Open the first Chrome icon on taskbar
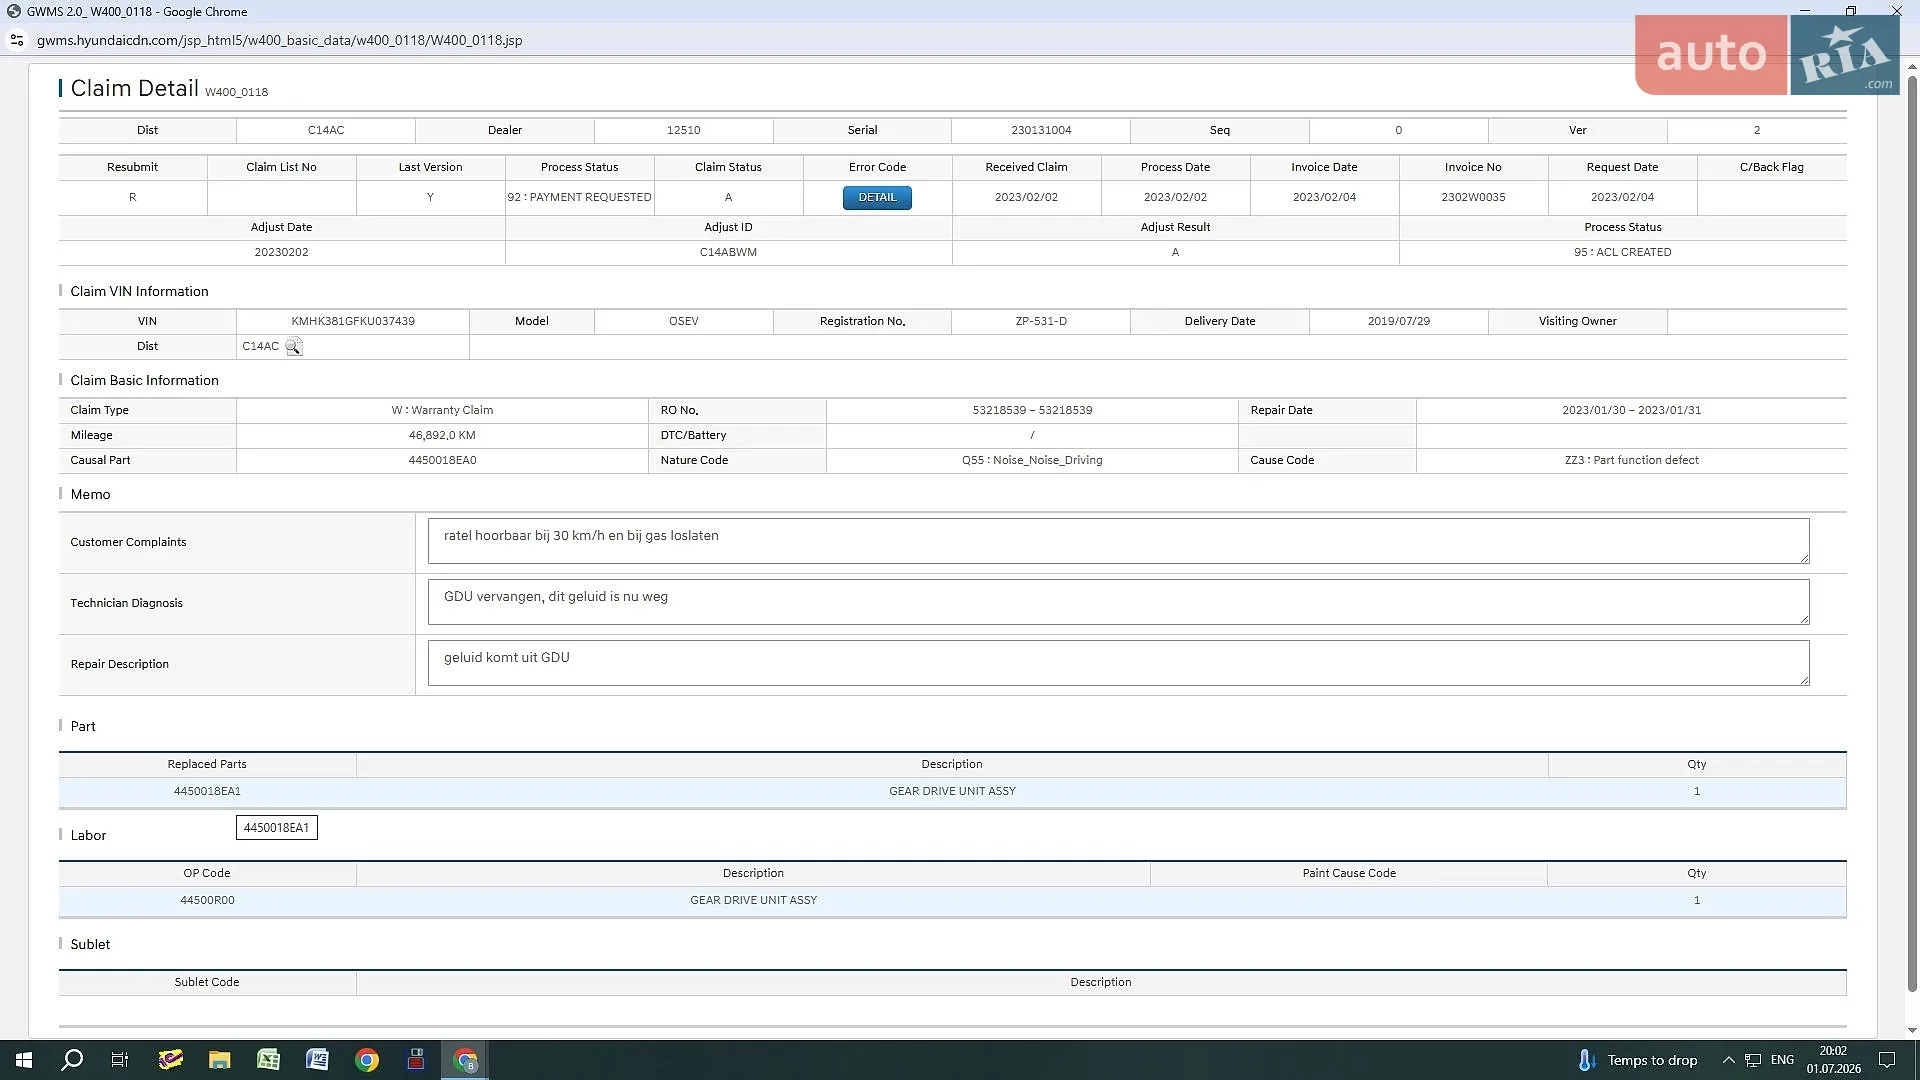The image size is (1920, 1080). click(x=367, y=1060)
